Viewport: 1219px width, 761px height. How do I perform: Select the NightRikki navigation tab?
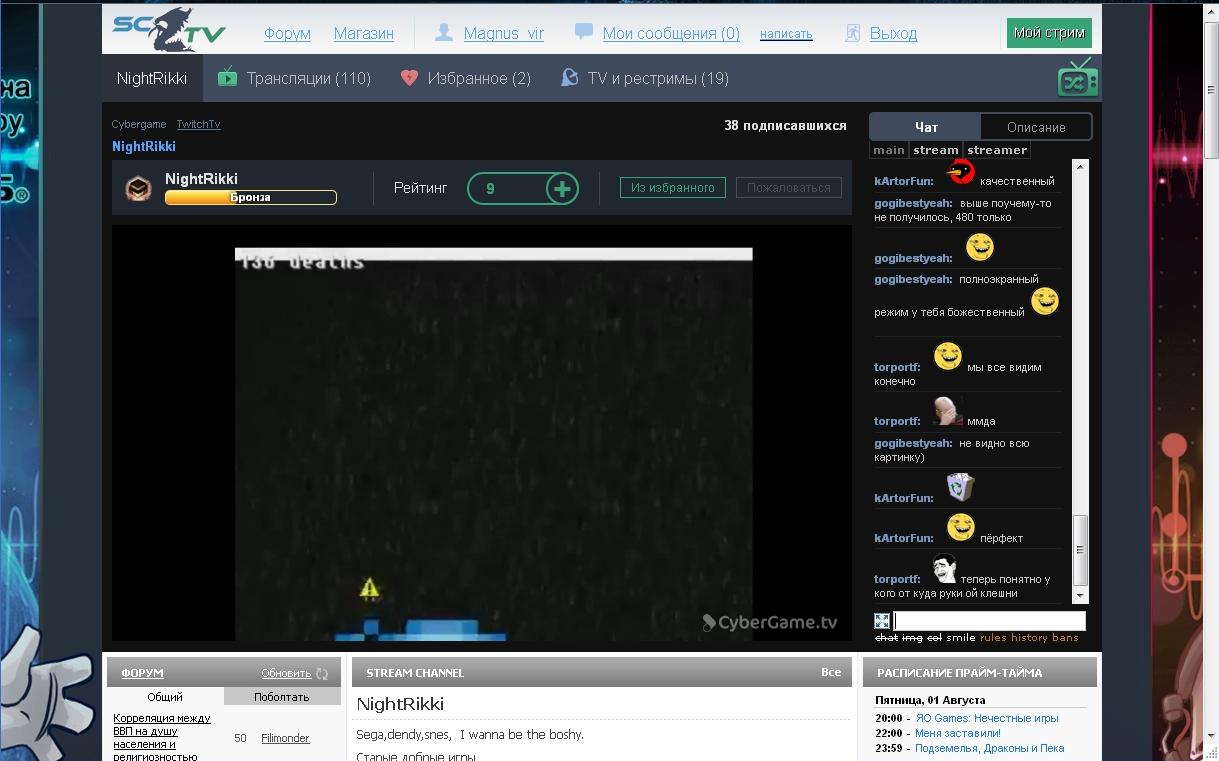click(x=152, y=78)
